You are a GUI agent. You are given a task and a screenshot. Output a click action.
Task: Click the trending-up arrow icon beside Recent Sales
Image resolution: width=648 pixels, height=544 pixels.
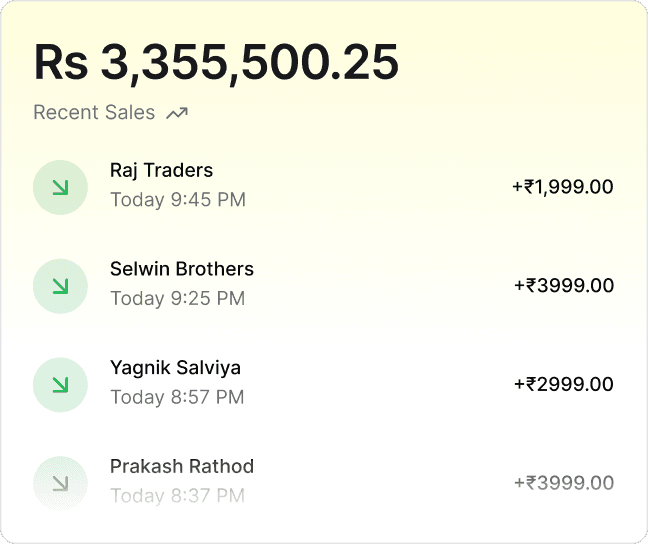pyautogui.click(x=177, y=113)
